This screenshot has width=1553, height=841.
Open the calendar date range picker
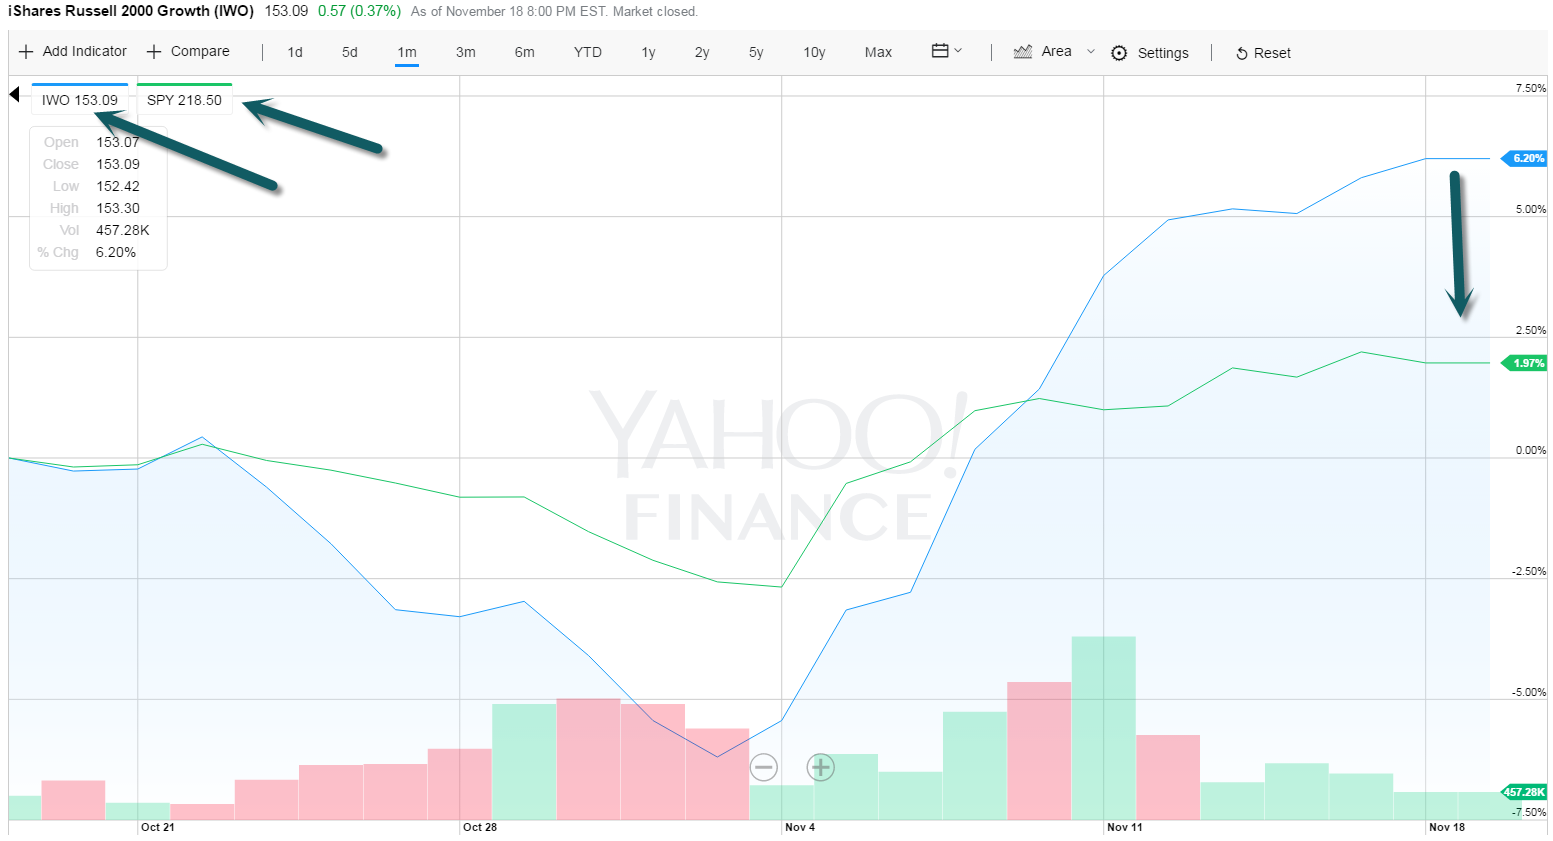pyautogui.click(x=940, y=51)
